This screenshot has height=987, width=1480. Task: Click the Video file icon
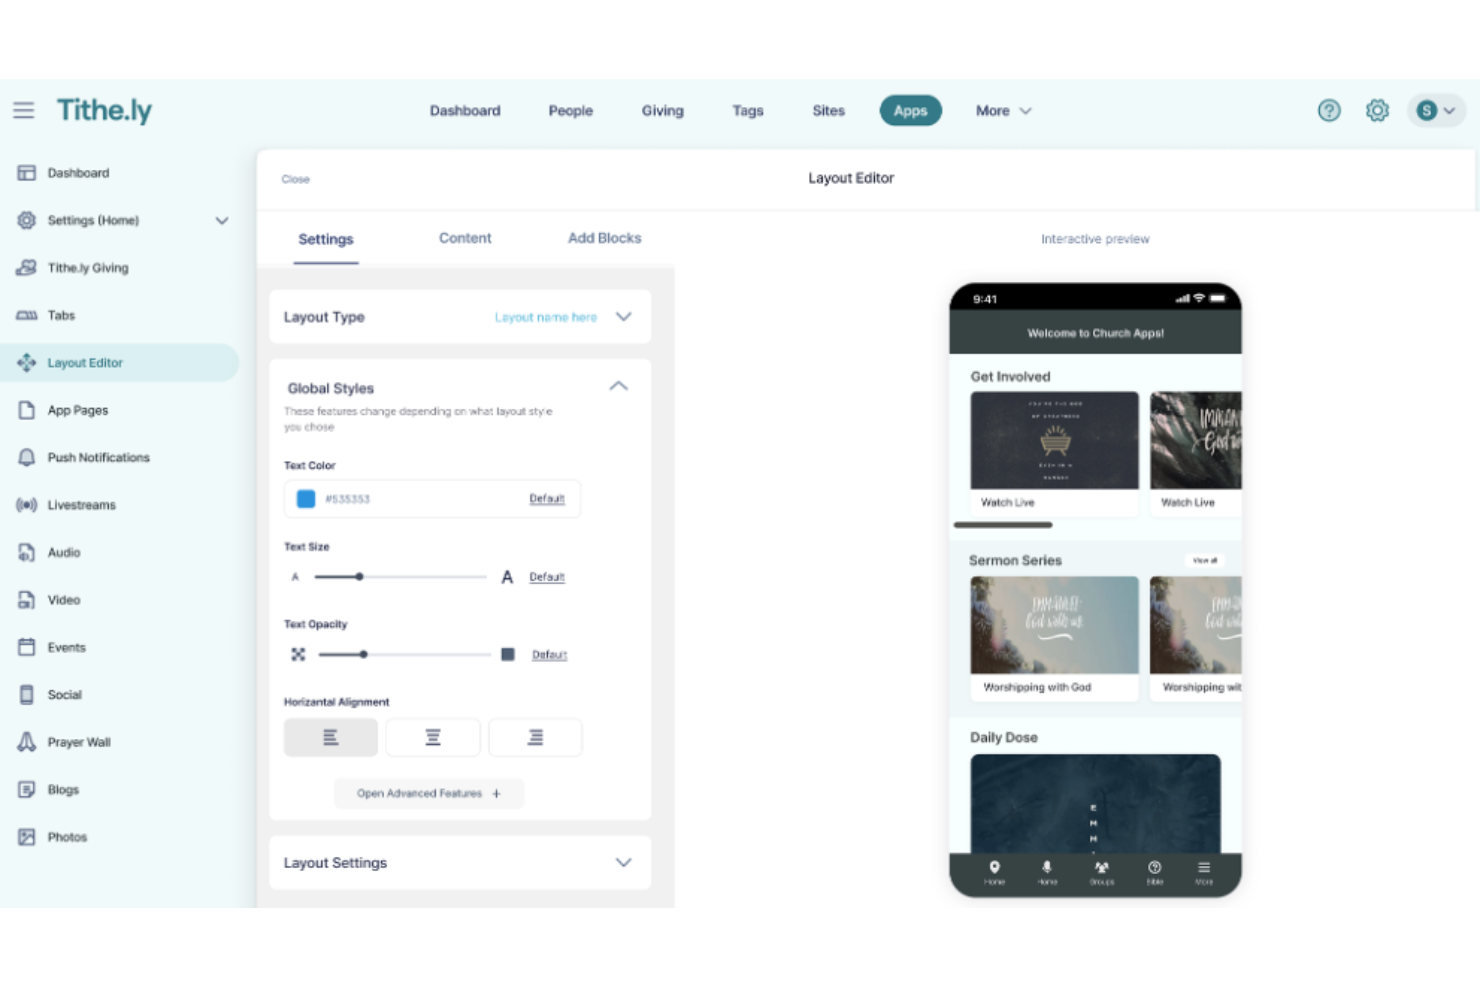click(26, 600)
